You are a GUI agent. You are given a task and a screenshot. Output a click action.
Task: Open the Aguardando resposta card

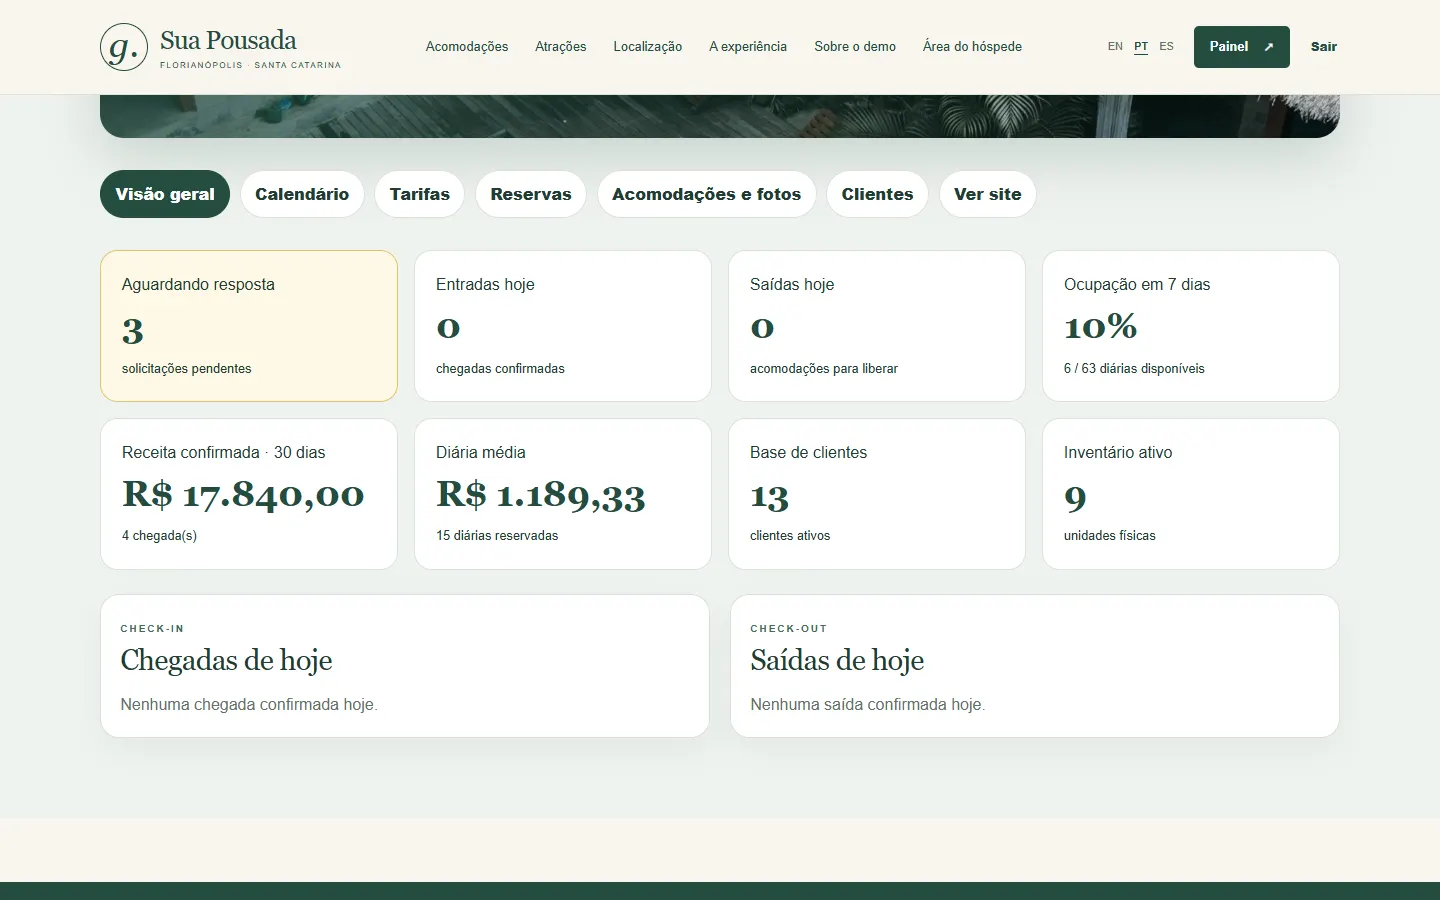tap(249, 326)
